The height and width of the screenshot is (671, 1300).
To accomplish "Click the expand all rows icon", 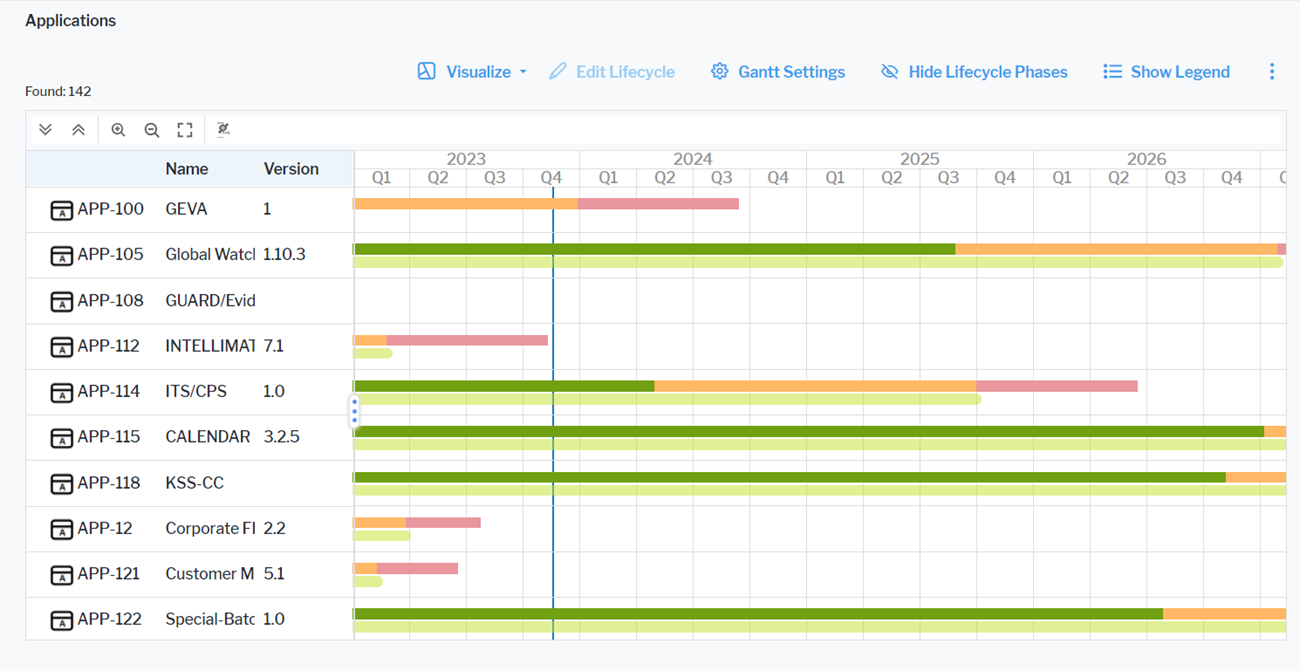I will 45,130.
